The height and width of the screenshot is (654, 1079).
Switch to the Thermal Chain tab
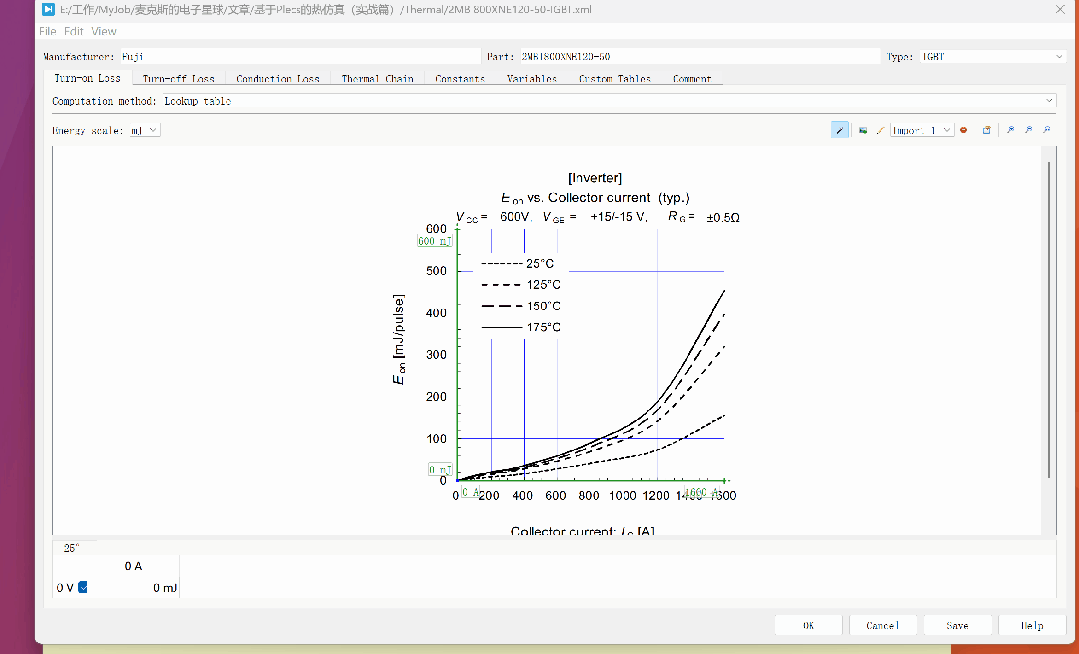[x=378, y=78]
